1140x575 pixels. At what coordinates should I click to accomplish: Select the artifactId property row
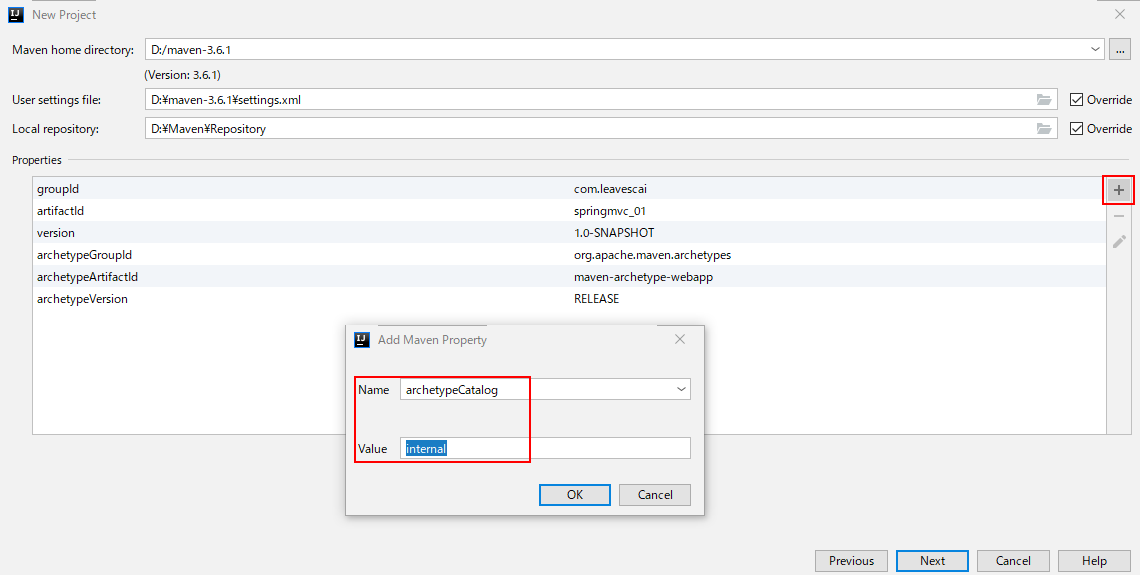click(569, 211)
